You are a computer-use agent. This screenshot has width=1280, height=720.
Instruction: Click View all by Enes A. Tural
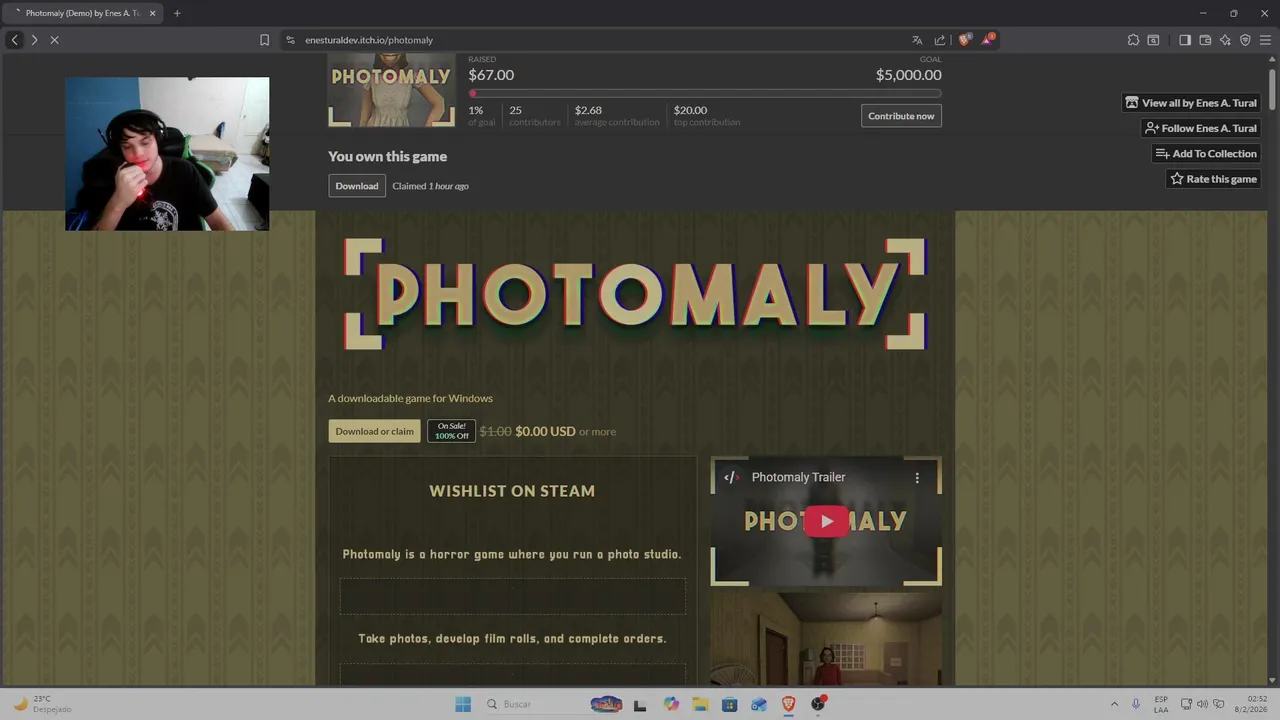pyautogui.click(x=1191, y=102)
